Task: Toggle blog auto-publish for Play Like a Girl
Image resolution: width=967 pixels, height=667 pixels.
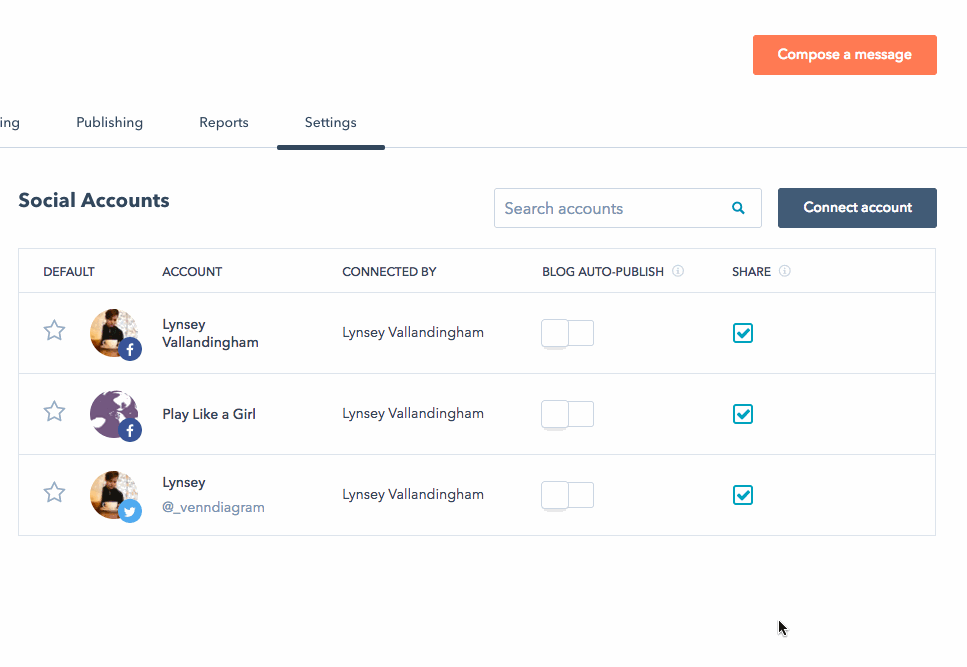Action: (x=567, y=414)
